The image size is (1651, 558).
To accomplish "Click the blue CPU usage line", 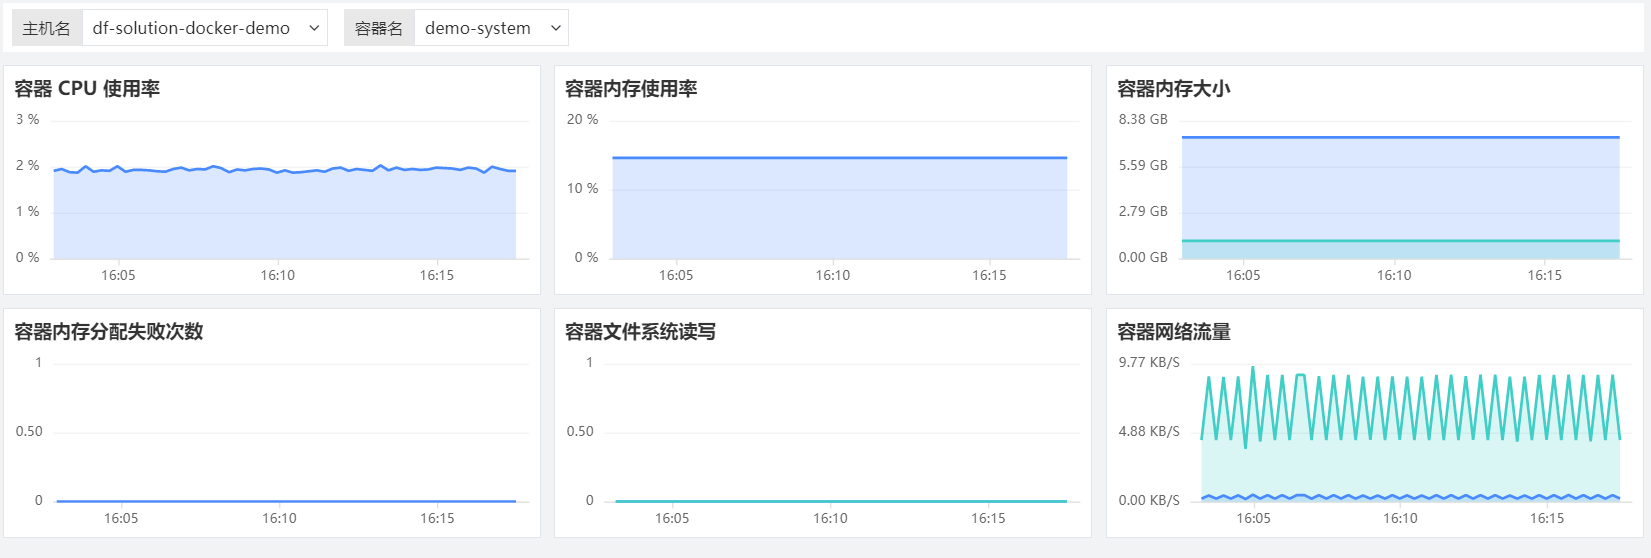I will click(x=300, y=171).
